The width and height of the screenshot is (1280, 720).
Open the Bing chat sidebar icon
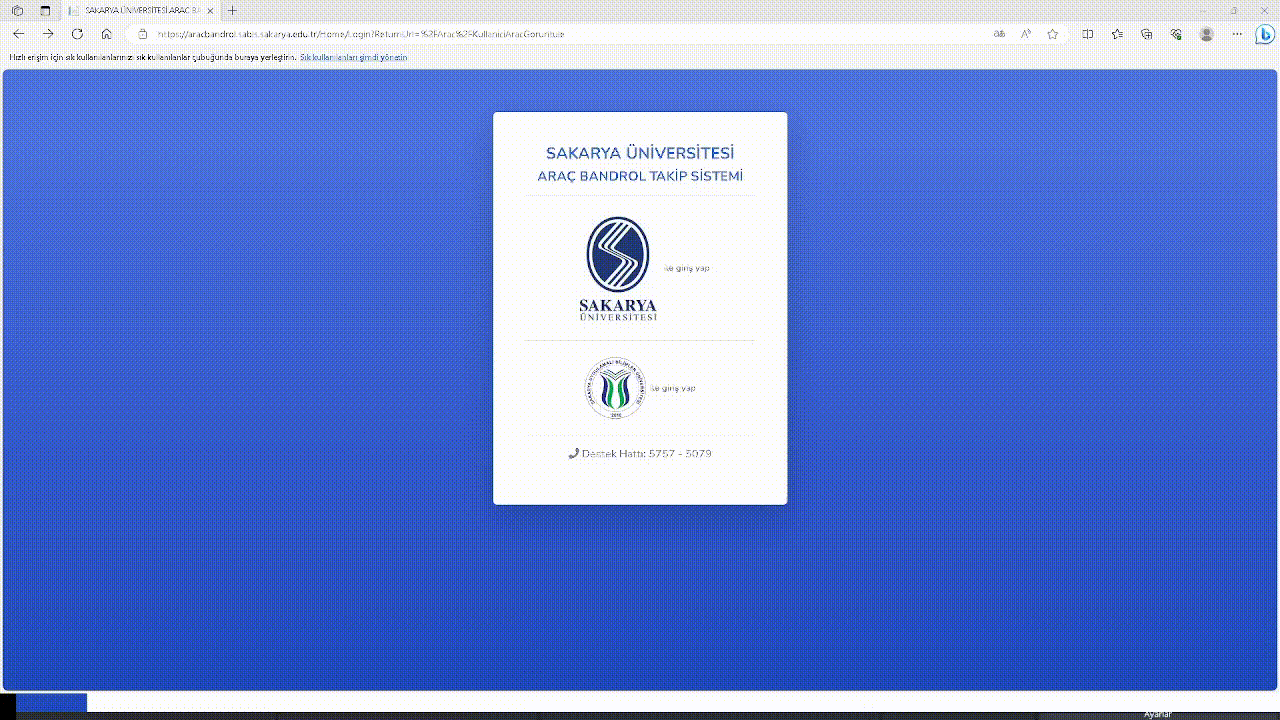tap(1265, 34)
